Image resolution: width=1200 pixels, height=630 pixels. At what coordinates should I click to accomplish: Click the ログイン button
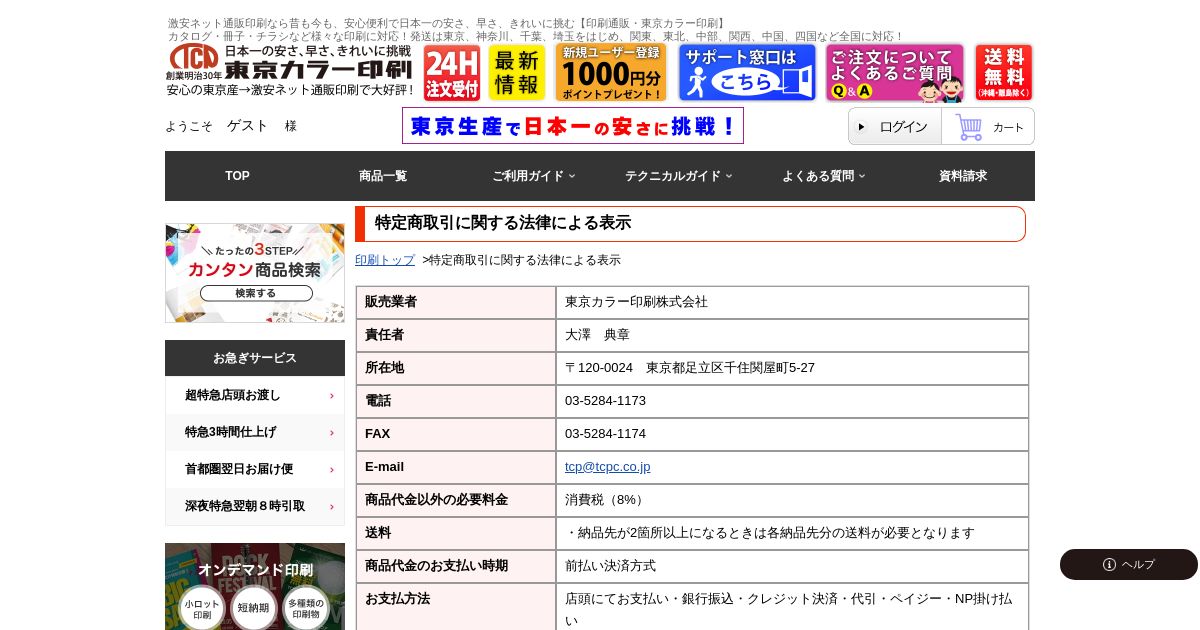point(895,126)
